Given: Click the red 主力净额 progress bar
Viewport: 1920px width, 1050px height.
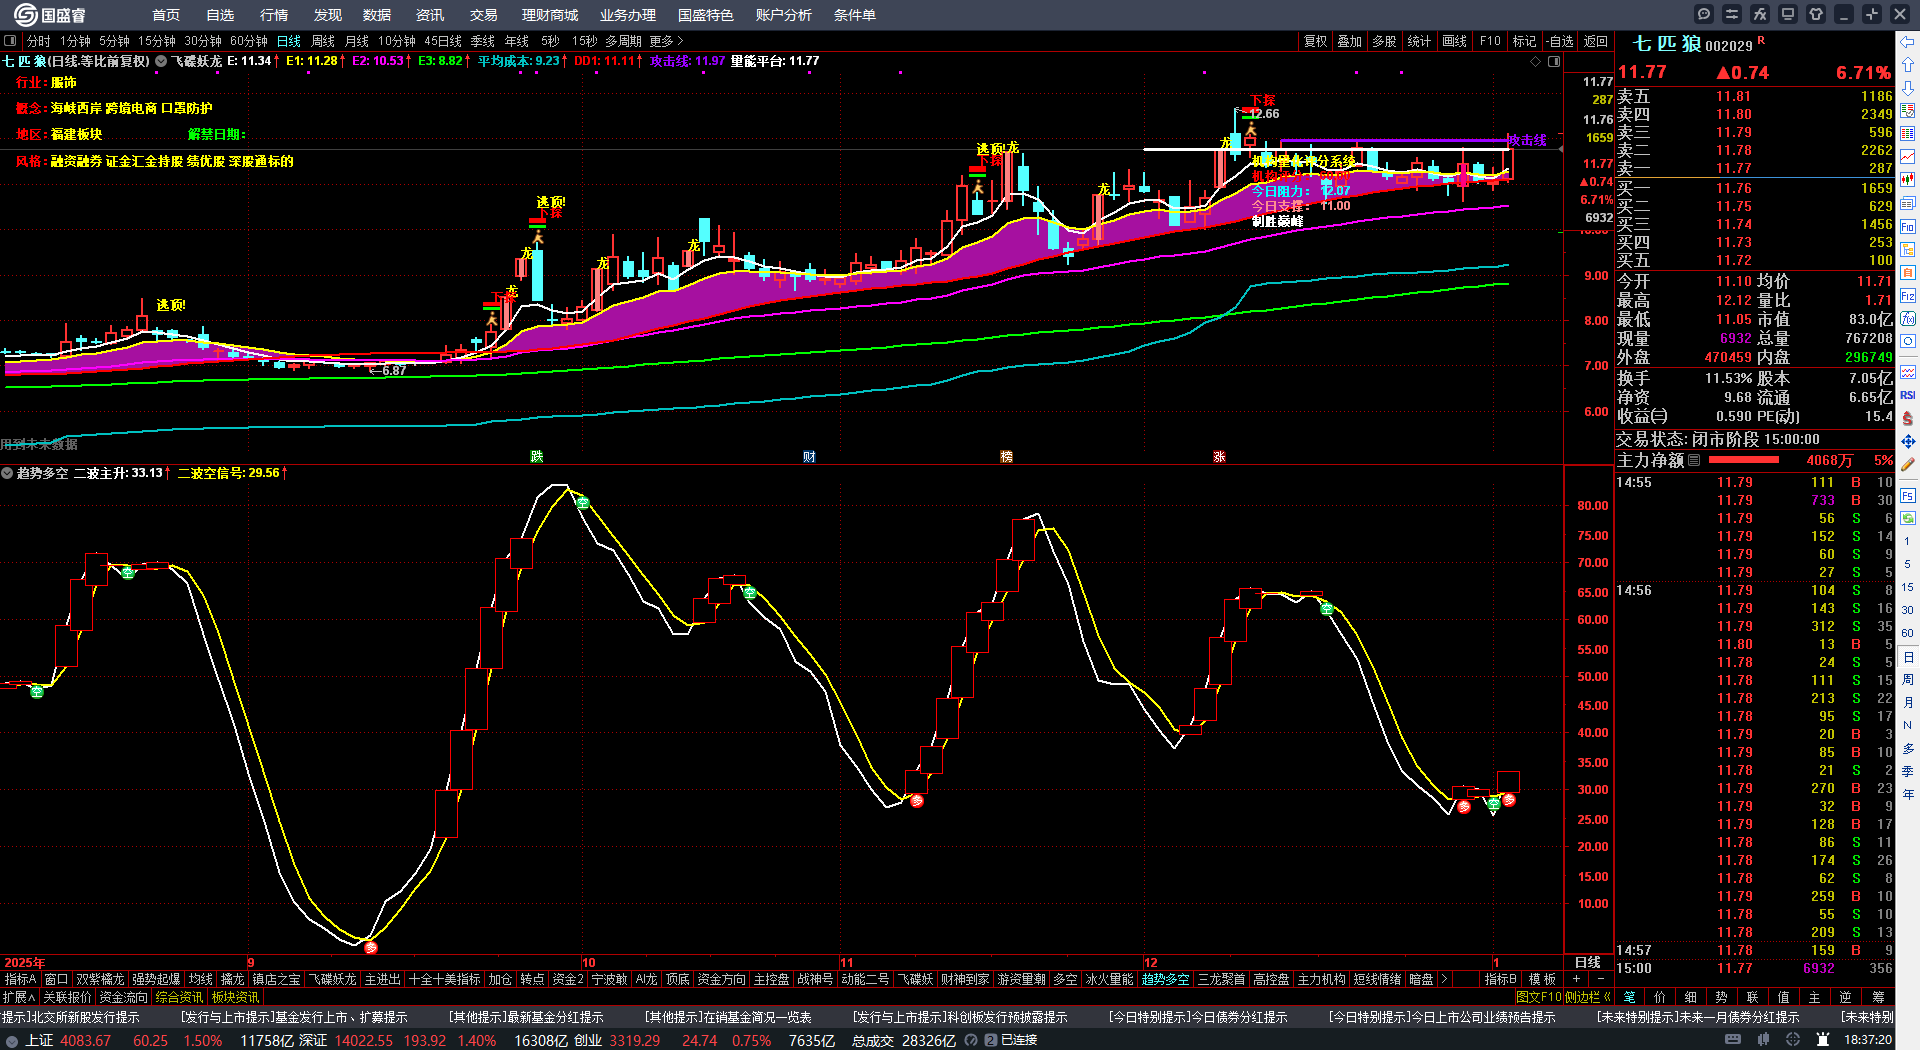Looking at the screenshot, I should [x=1744, y=460].
